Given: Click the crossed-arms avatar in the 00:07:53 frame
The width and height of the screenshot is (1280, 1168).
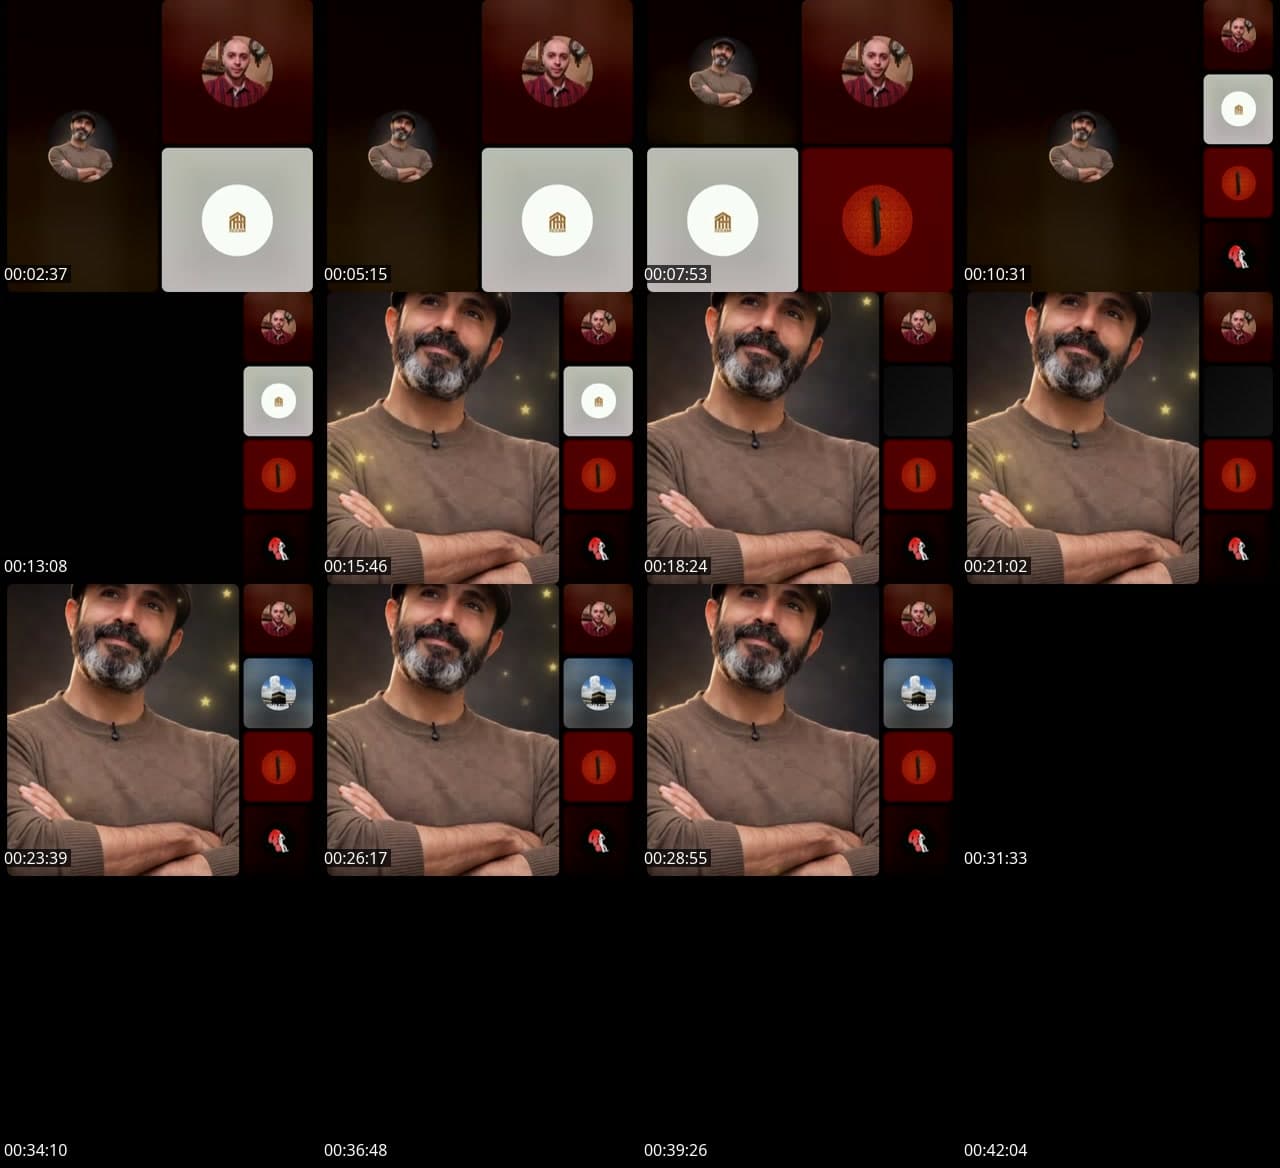Looking at the screenshot, I should point(721,72).
